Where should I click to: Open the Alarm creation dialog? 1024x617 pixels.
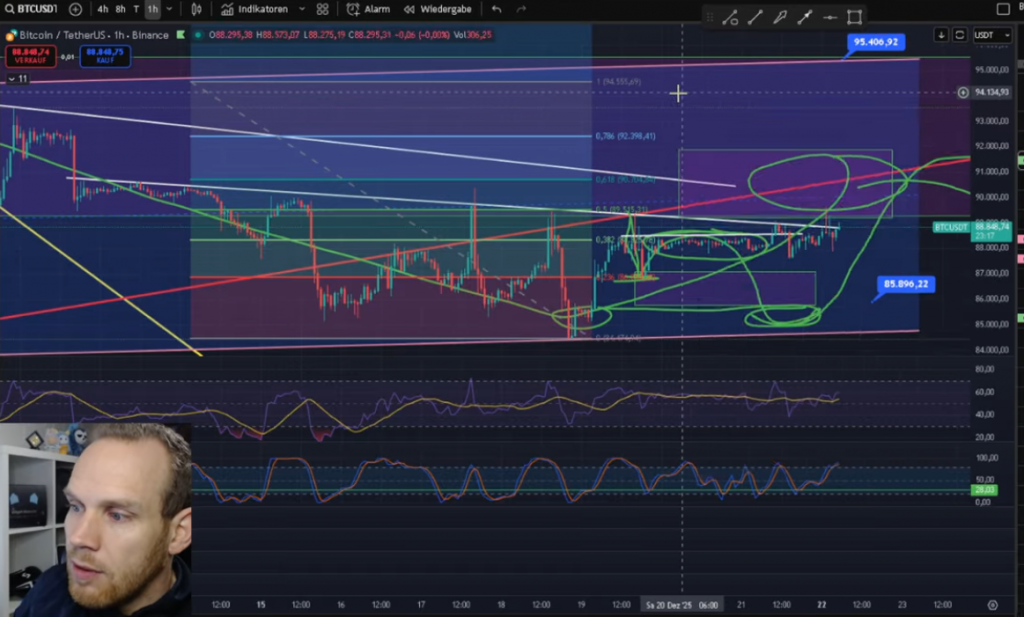point(368,9)
